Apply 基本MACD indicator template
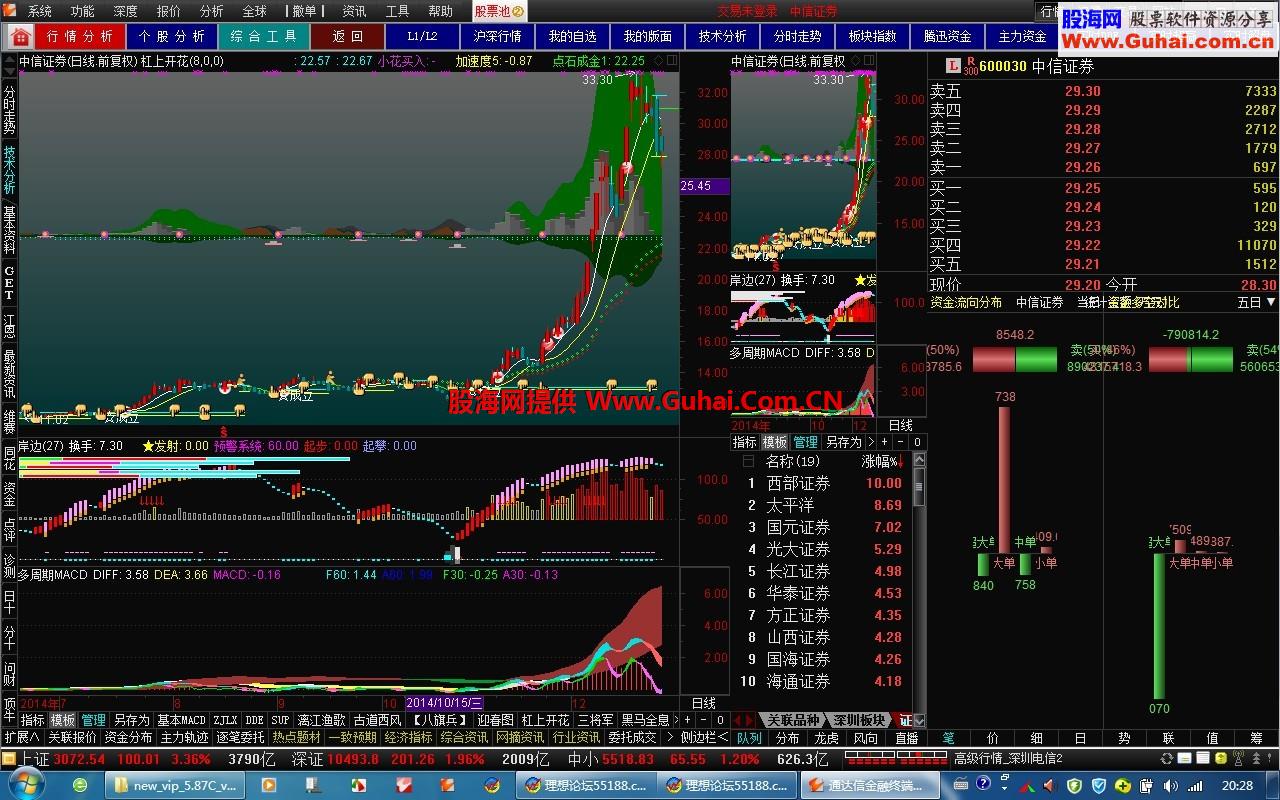Screen dimensions: 1280x800 point(181,720)
